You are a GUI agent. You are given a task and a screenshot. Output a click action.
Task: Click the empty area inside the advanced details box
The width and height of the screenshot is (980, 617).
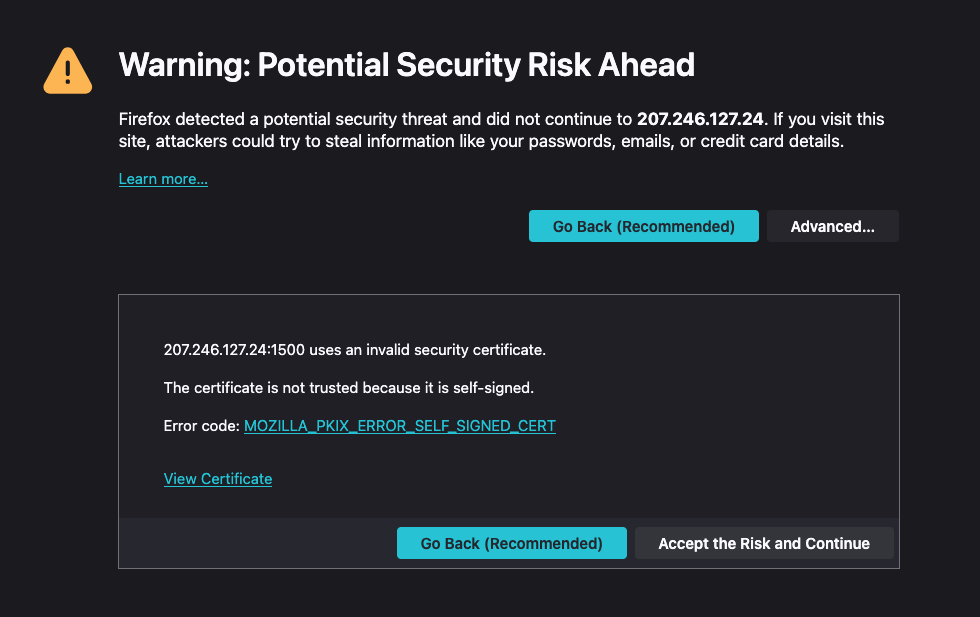tap(700, 440)
